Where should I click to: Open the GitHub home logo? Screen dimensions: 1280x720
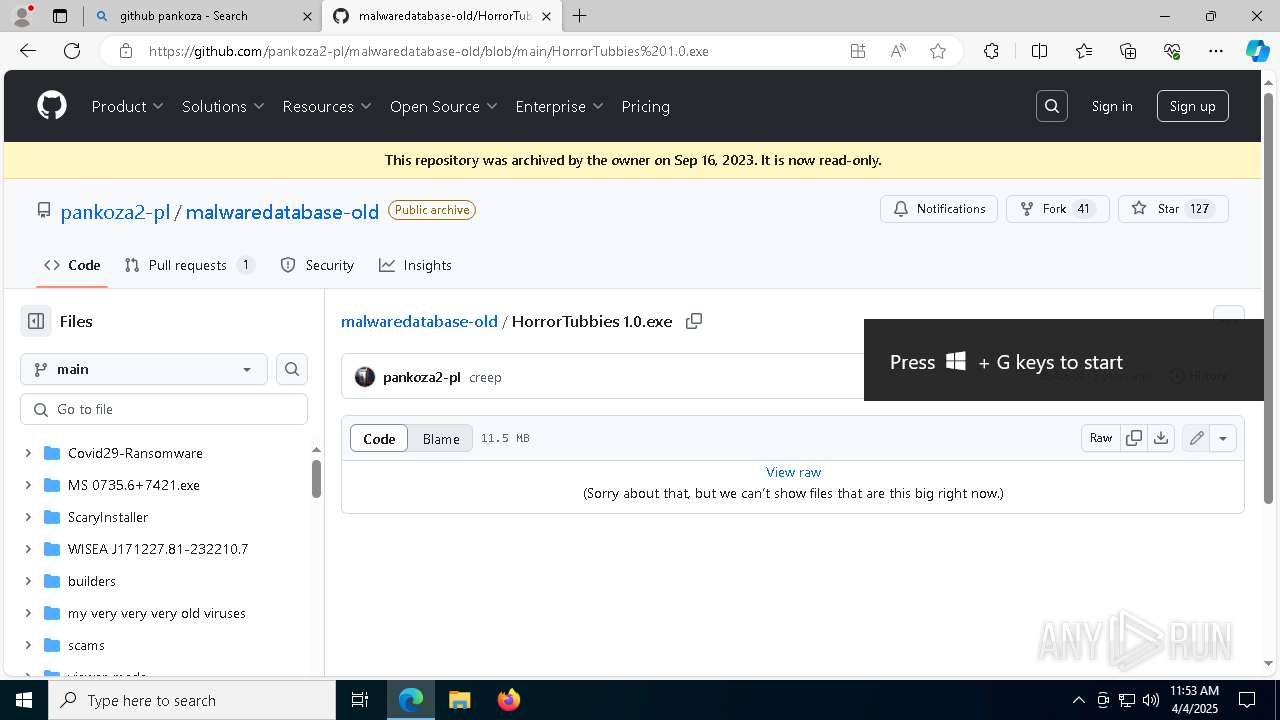(52, 106)
